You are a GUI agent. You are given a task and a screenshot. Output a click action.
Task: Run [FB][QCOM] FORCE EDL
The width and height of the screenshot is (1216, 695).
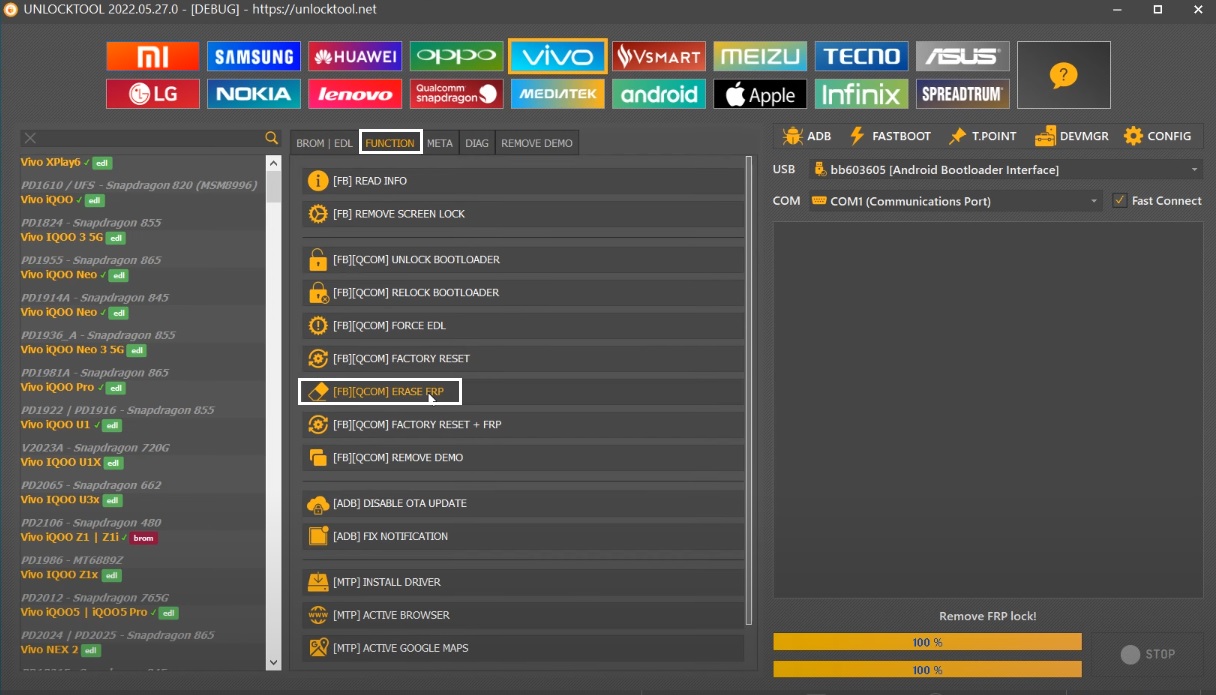click(523, 326)
